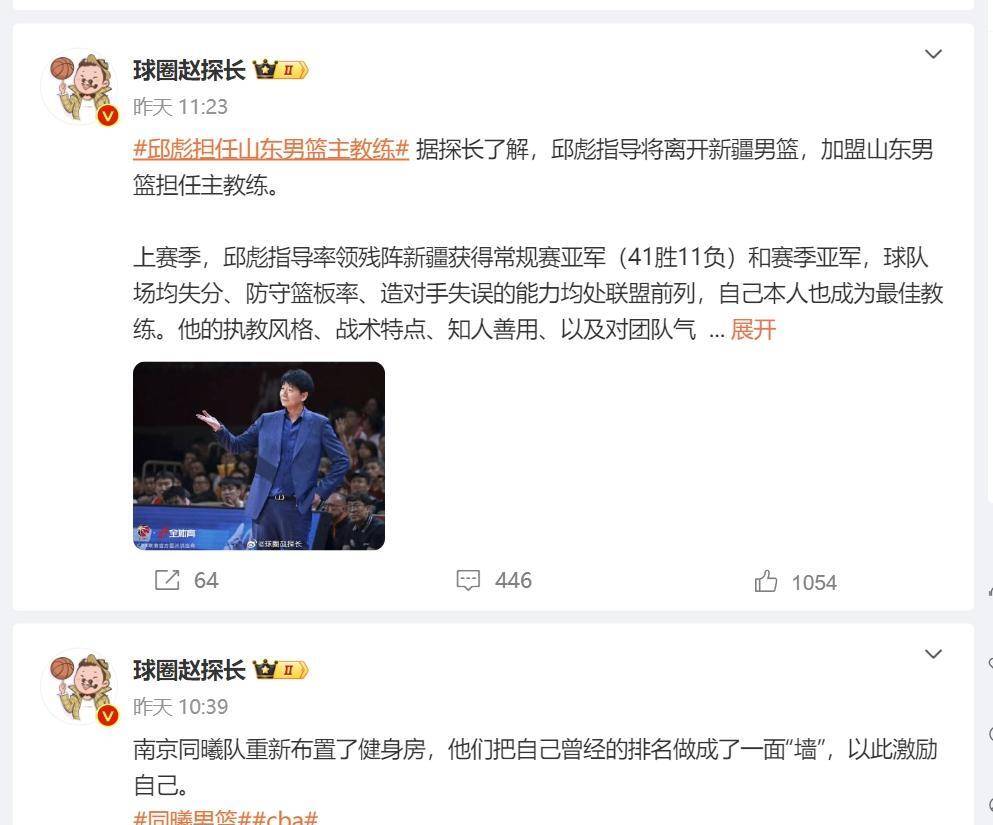Click the 球圈赵探长 username on first post
The height and width of the screenshot is (825, 993).
coord(189,70)
